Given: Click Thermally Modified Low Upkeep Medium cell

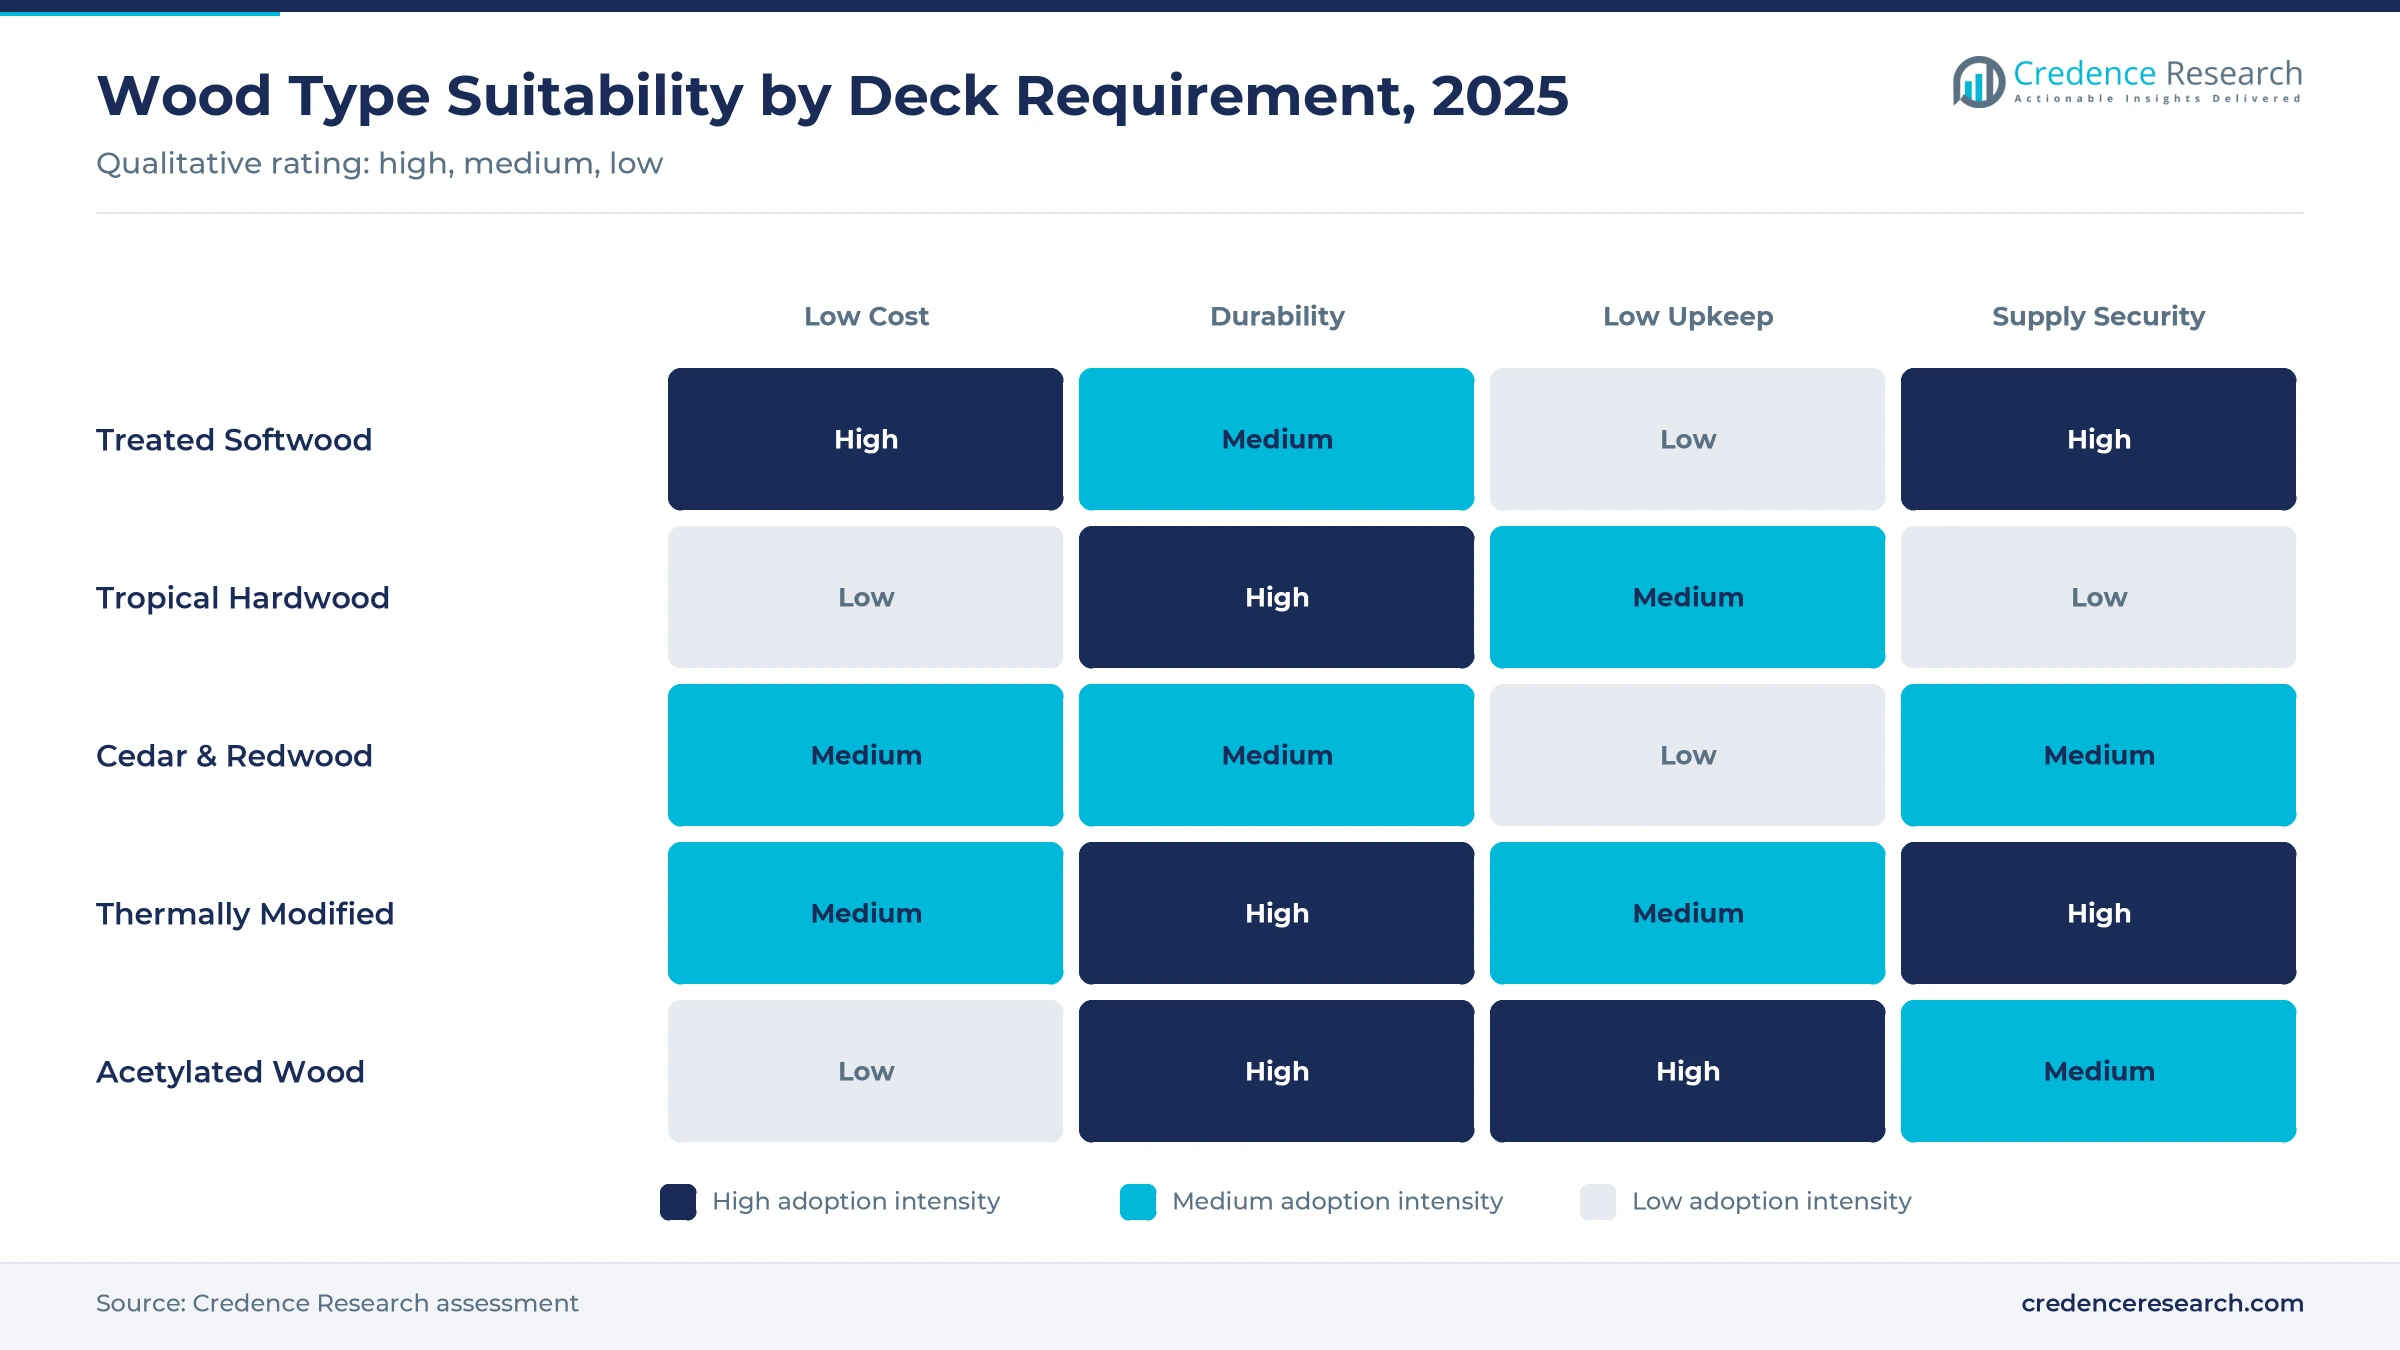Looking at the screenshot, I should [1688, 913].
